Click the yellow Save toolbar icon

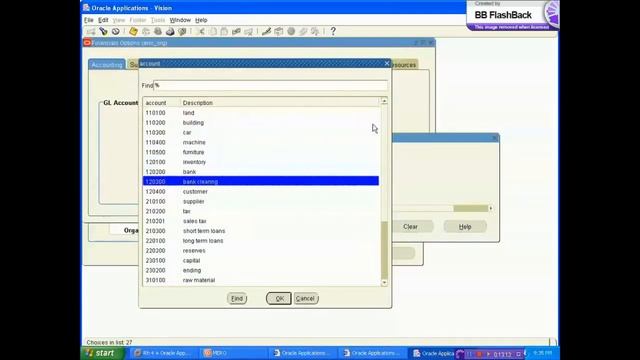click(x=133, y=31)
